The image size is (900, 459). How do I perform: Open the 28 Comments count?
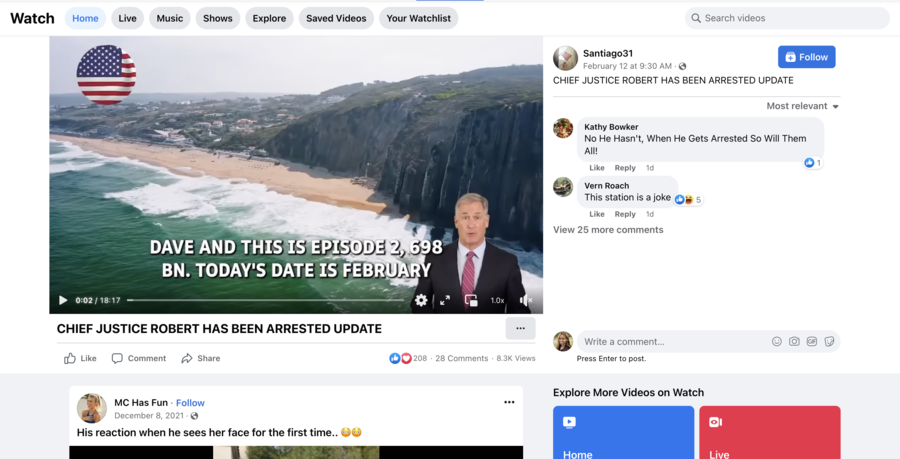(461, 358)
